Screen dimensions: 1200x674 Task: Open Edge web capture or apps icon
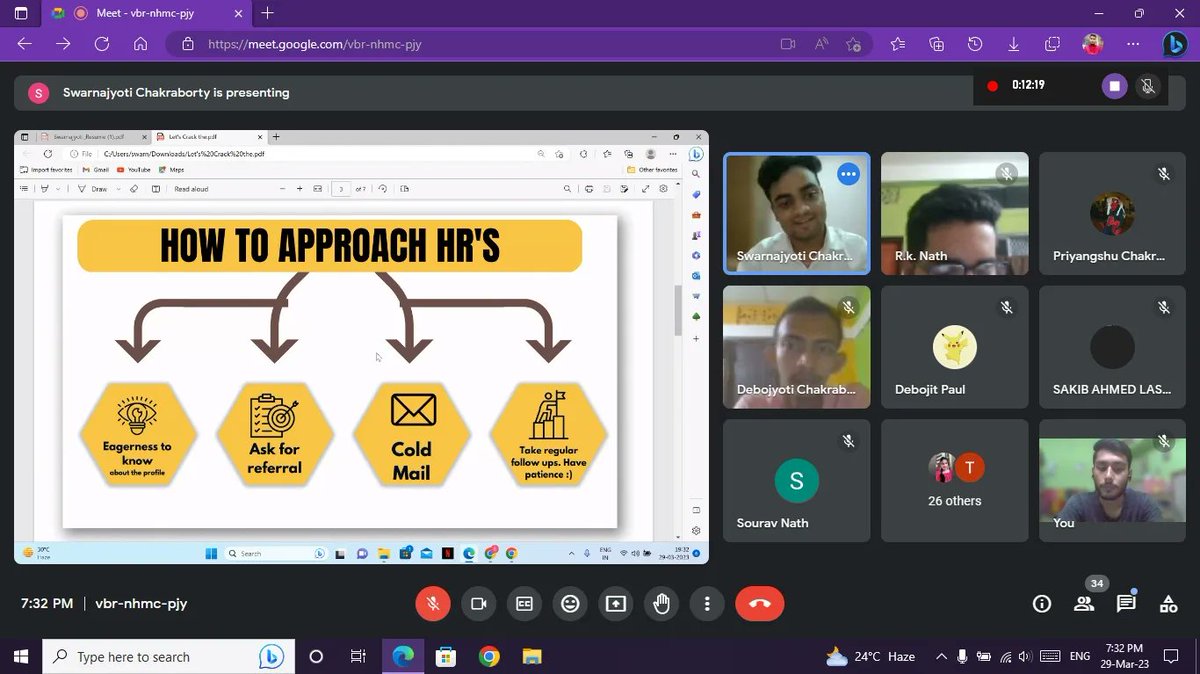[x=1052, y=44]
